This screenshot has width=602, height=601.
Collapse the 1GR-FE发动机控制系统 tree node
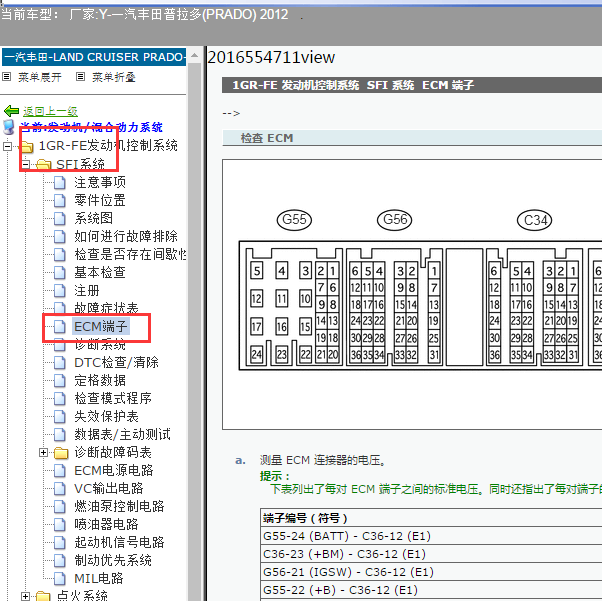(x=7, y=146)
